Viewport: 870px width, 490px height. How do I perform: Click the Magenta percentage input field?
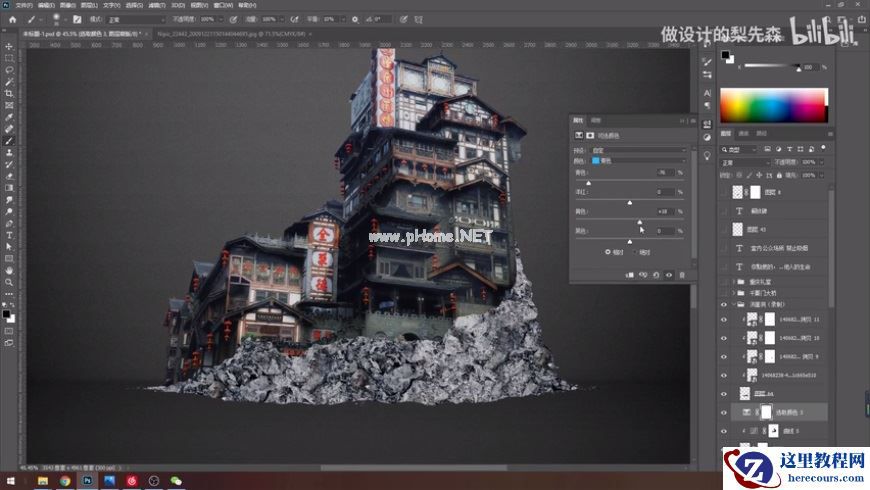tap(664, 192)
